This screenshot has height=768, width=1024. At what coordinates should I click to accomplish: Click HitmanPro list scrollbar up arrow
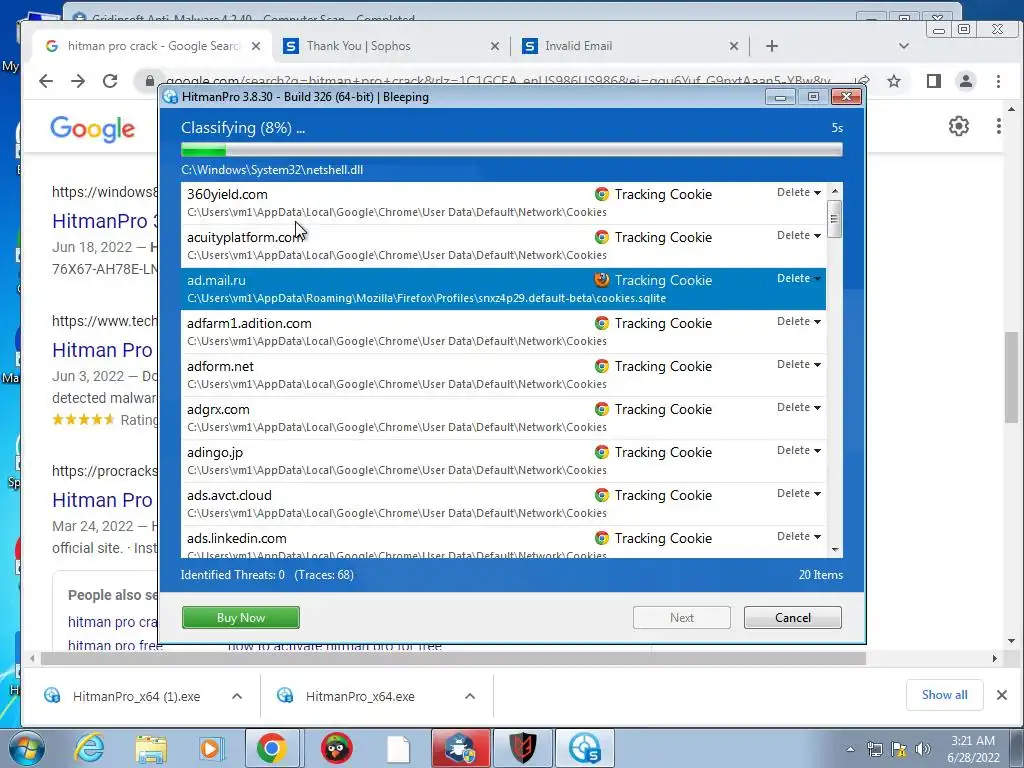pyautogui.click(x=835, y=191)
